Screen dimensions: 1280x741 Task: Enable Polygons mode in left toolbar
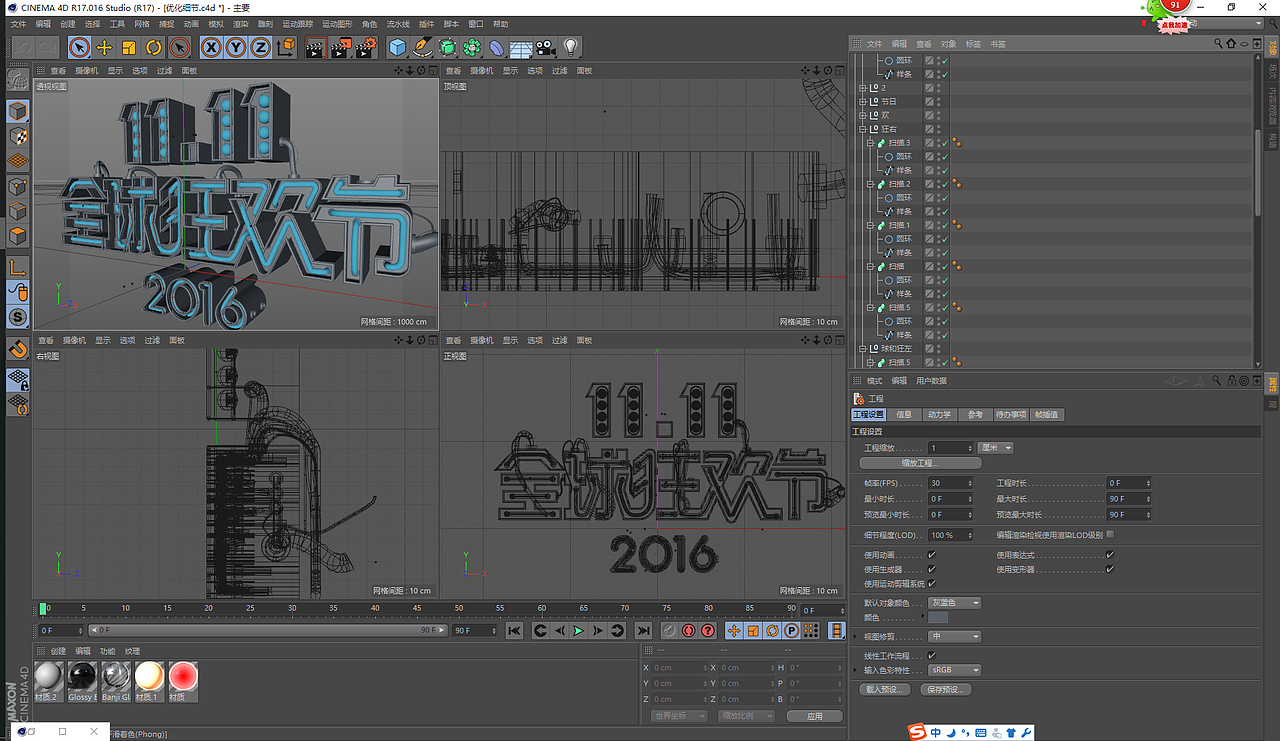[x=18, y=237]
